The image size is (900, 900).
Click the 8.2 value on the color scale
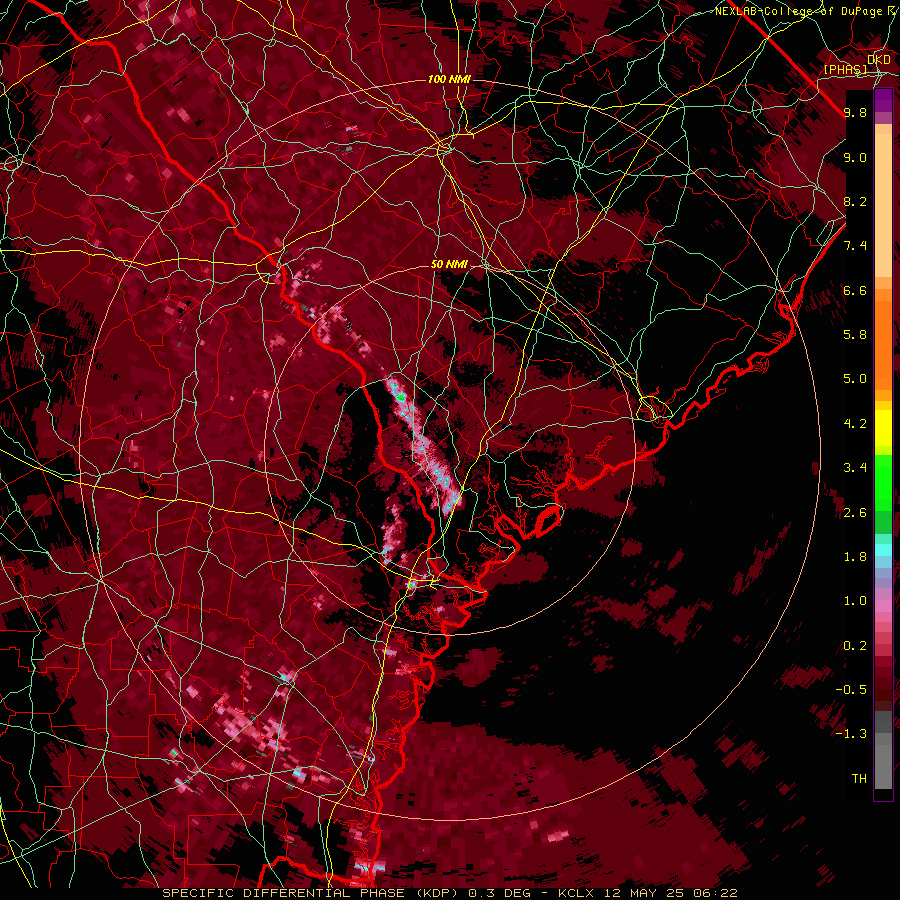click(x=855, y=201)
